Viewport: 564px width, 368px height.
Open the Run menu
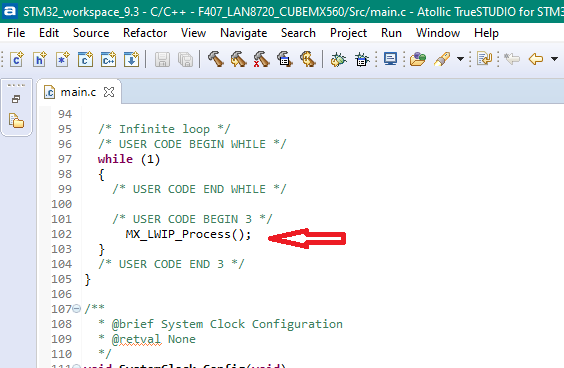tap(391, 33)
